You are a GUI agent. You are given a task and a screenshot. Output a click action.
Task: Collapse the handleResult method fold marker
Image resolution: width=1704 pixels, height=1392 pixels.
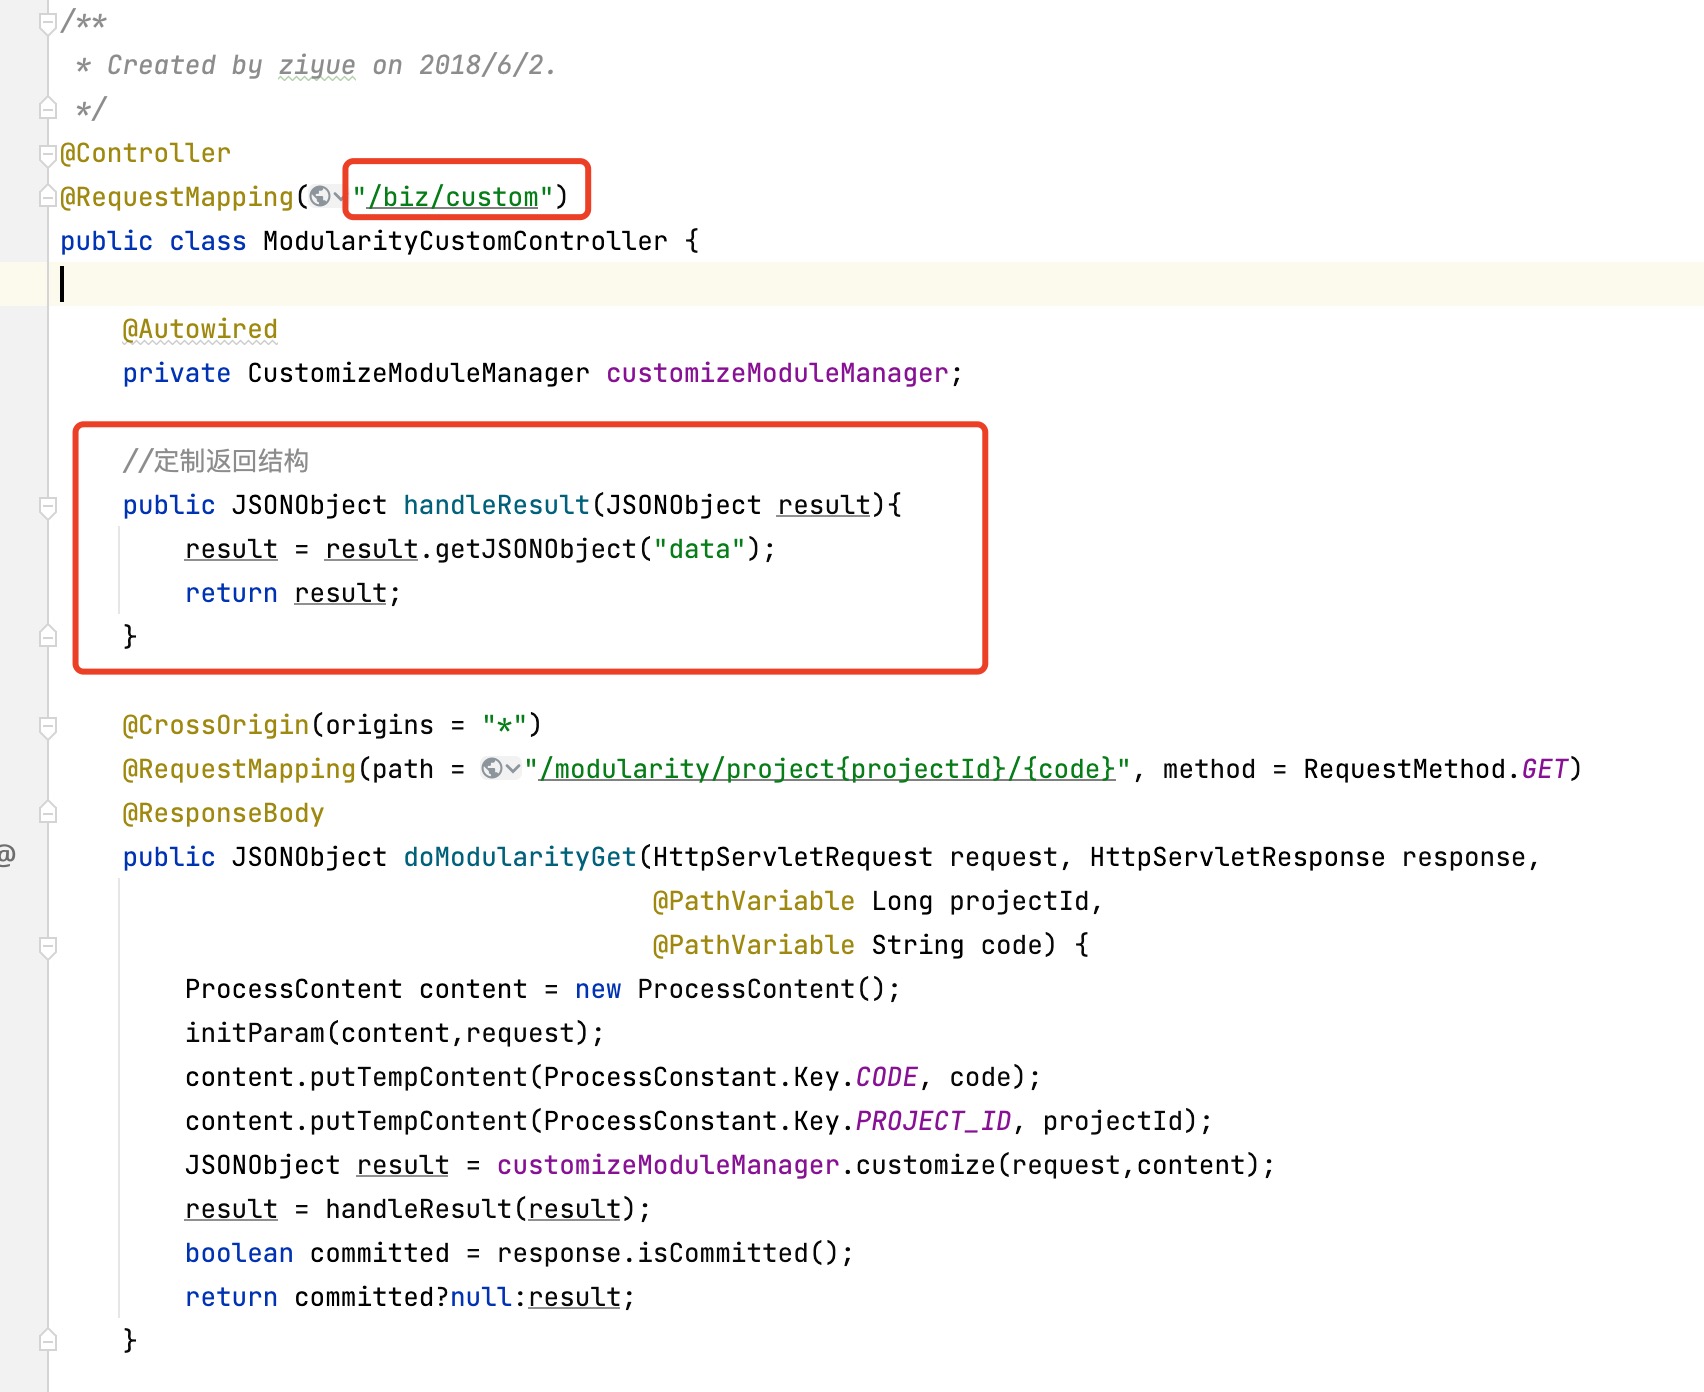coord(47,506)
